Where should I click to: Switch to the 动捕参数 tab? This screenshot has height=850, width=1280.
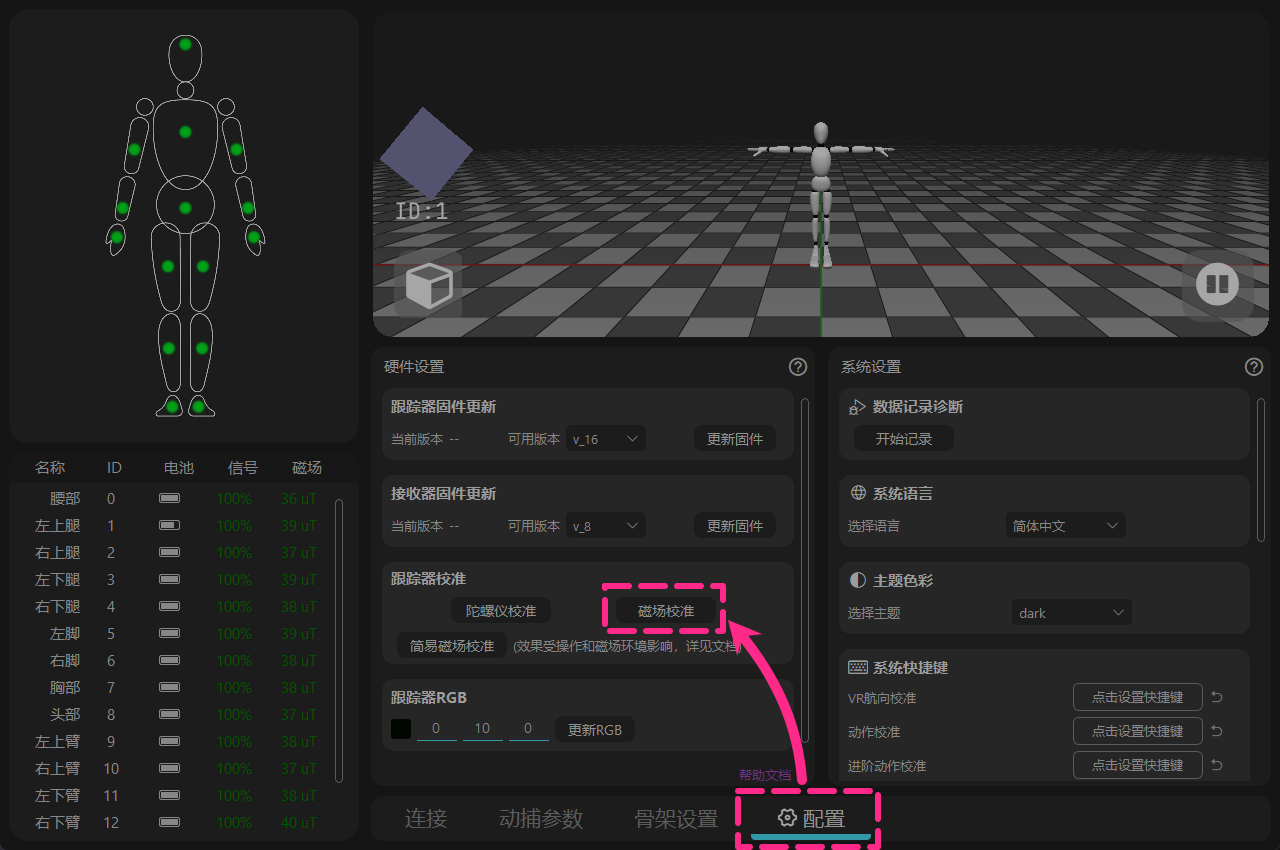[x=541, y=819]
